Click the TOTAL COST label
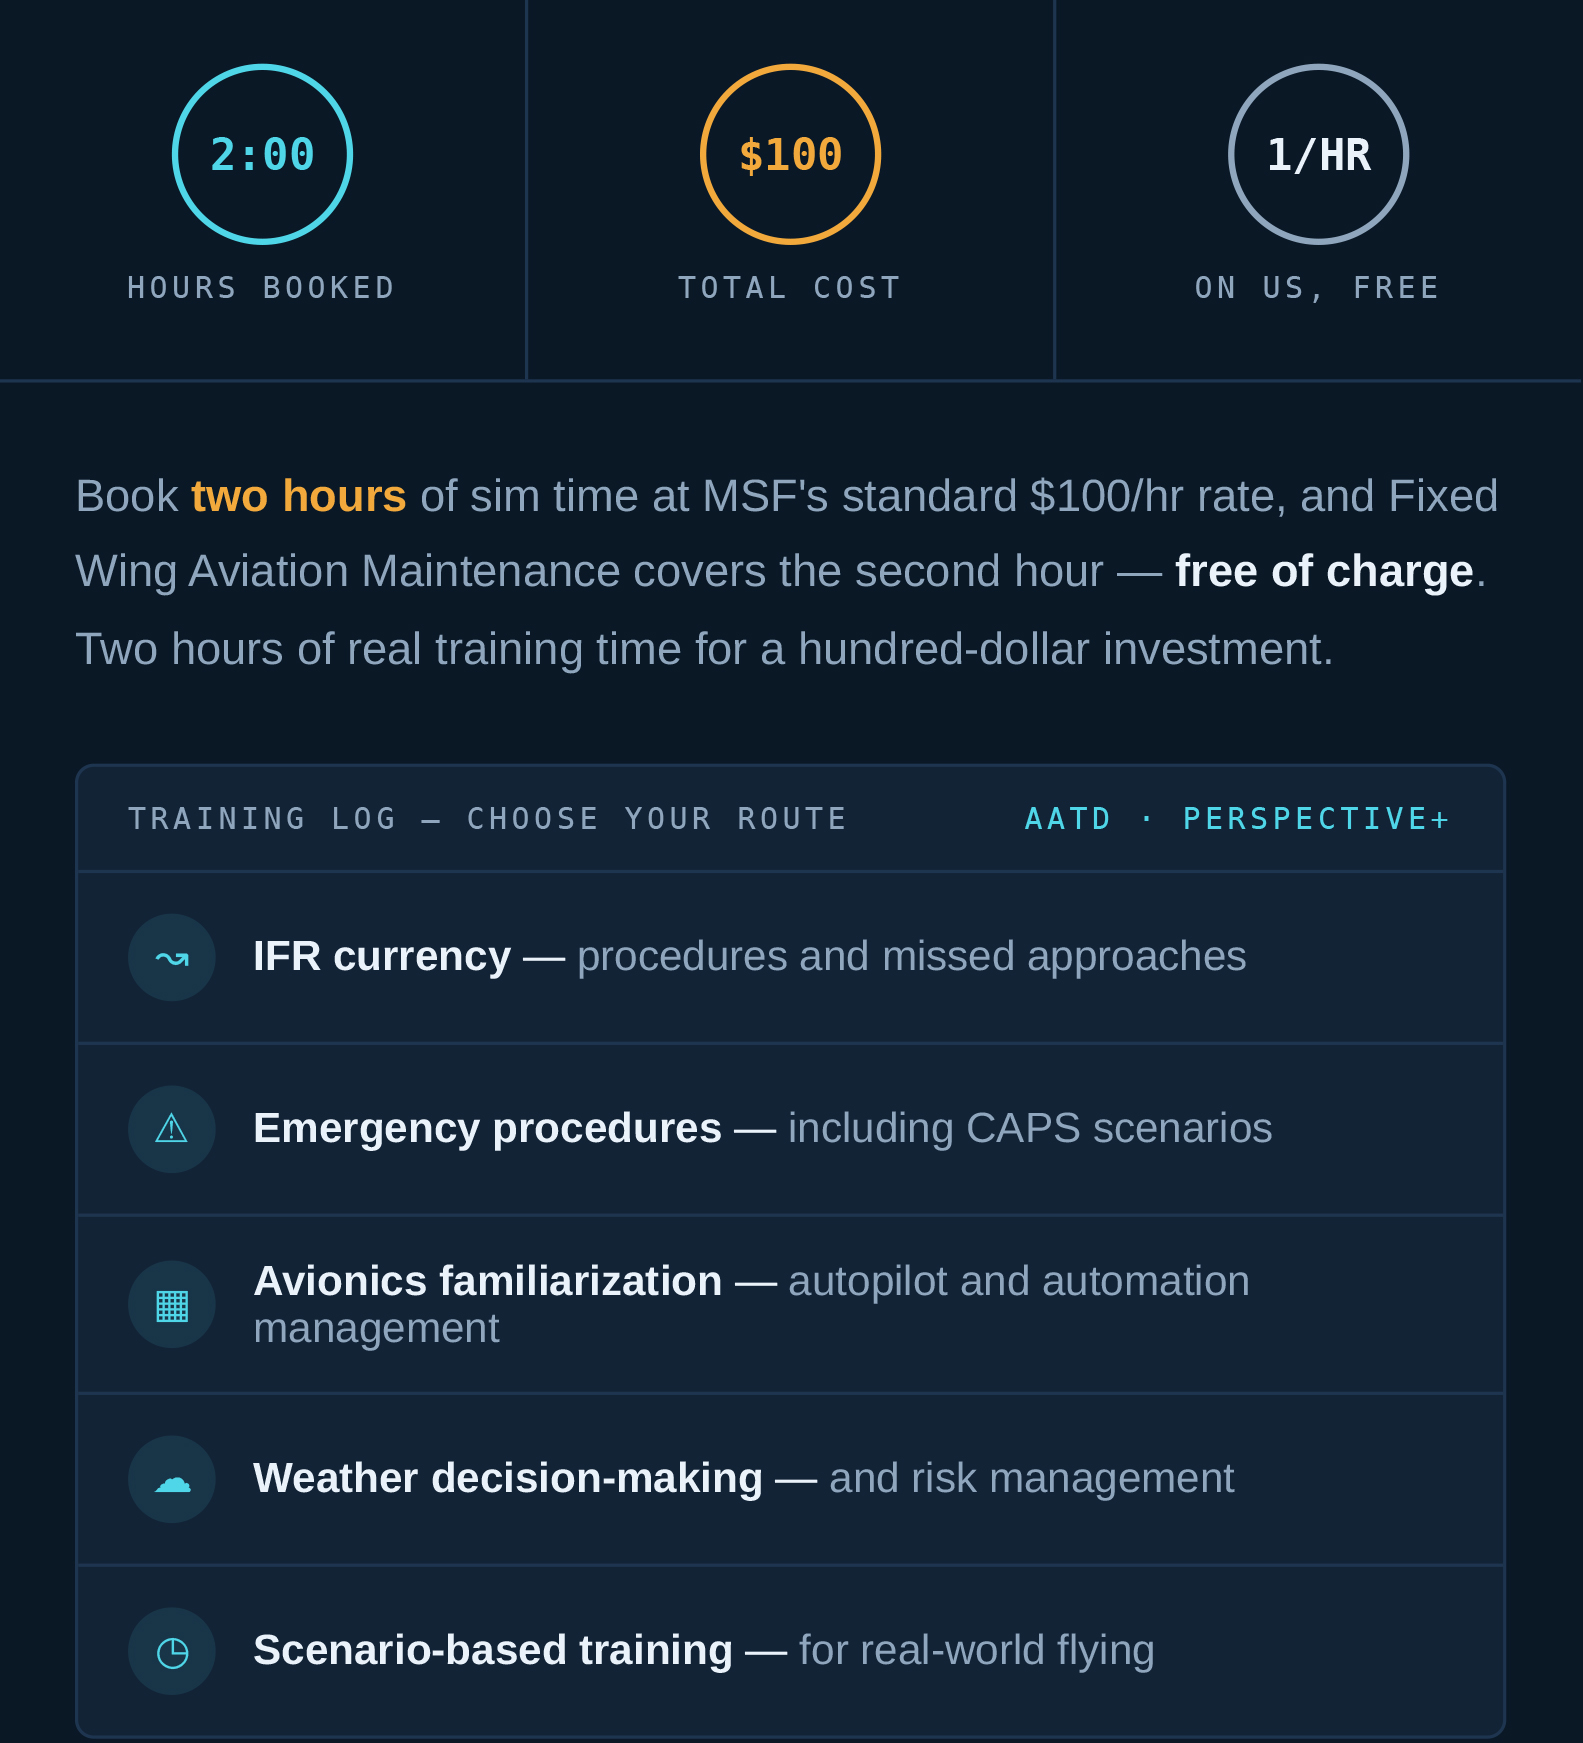Viewport: 1583px width, 1743px height. click(x=790, y=288)
